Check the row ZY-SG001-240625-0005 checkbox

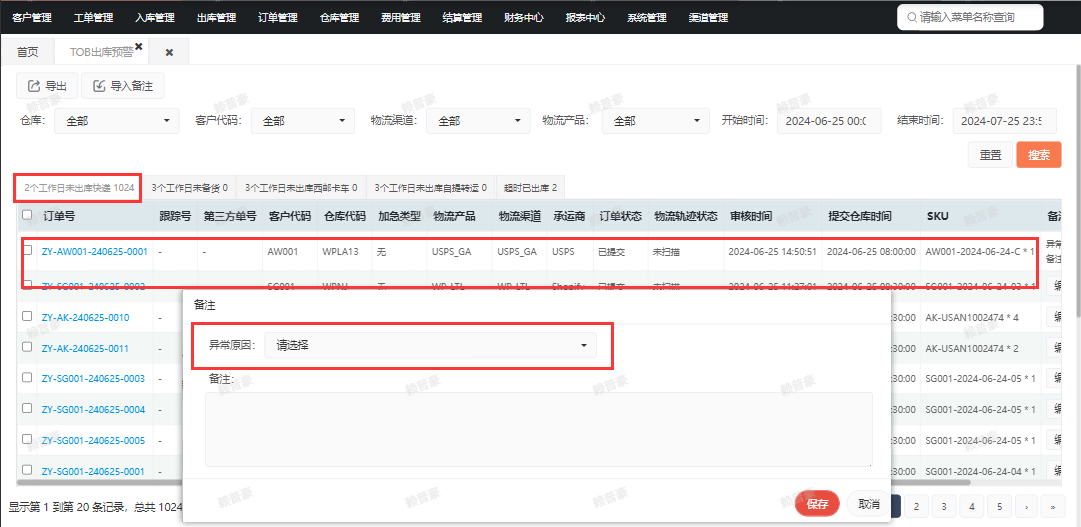pyautogui.click(x=27, y=439)
